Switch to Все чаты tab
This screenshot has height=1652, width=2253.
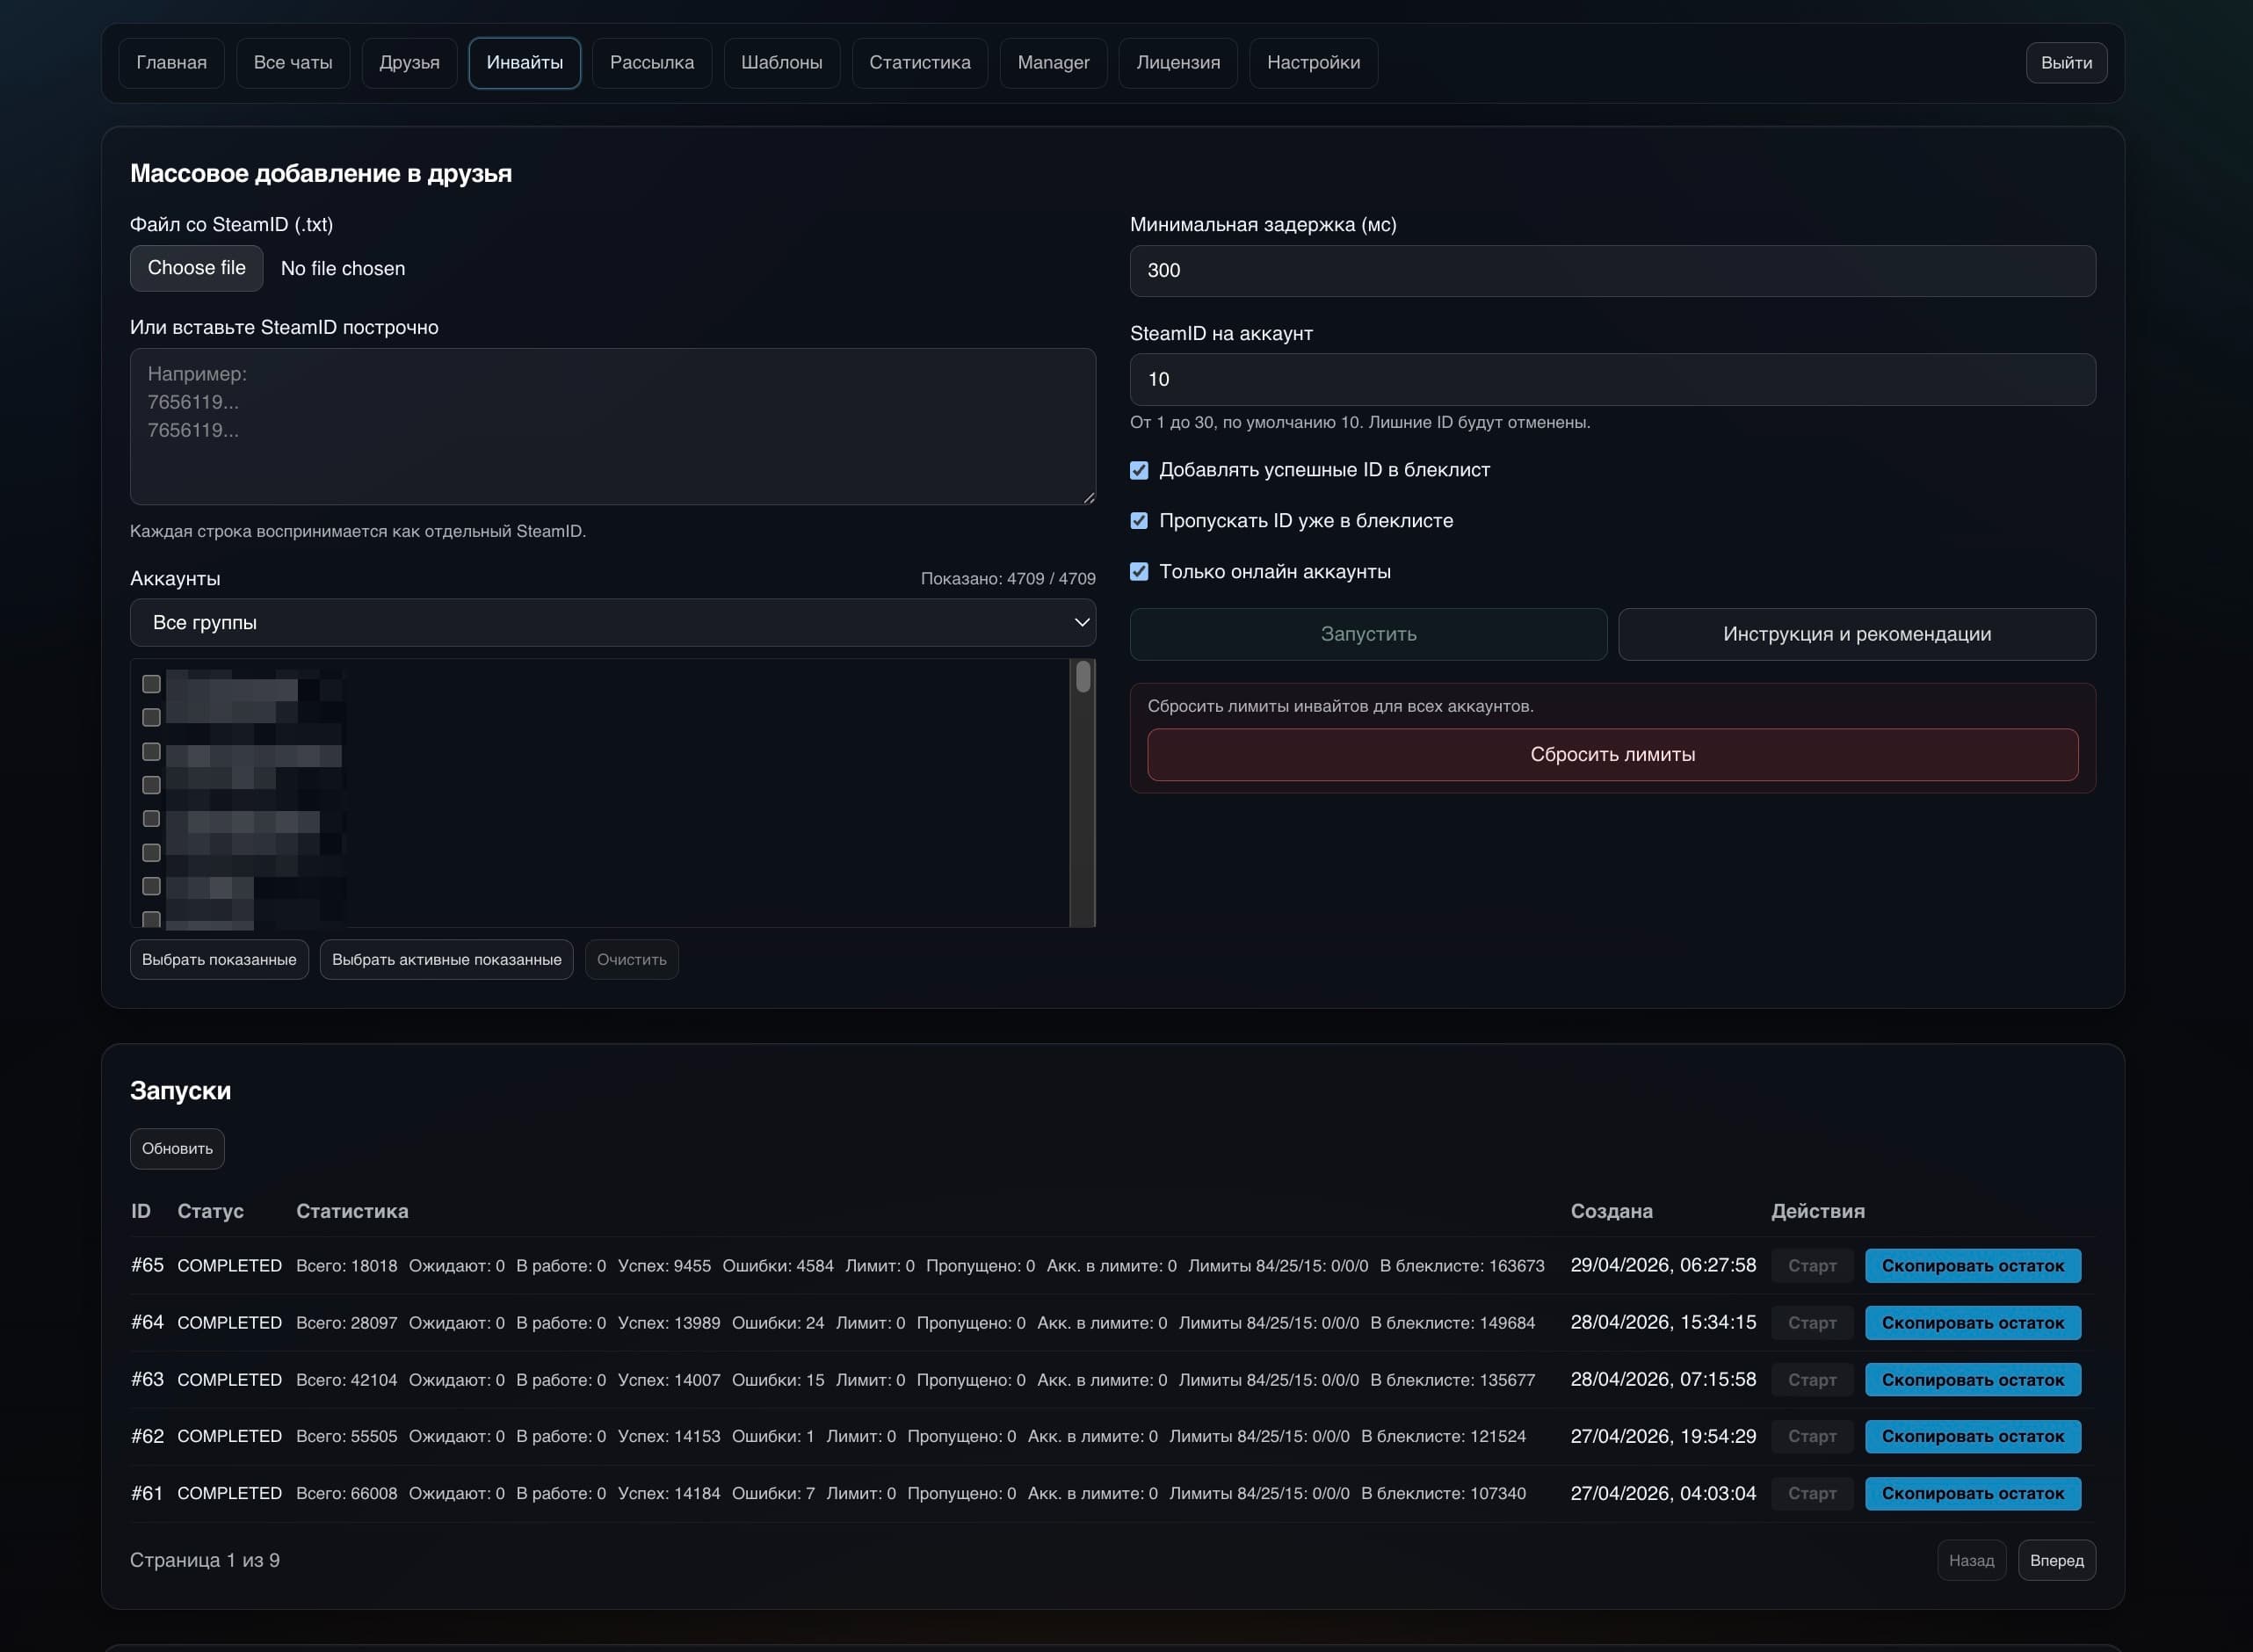click(x=293, y=63)
